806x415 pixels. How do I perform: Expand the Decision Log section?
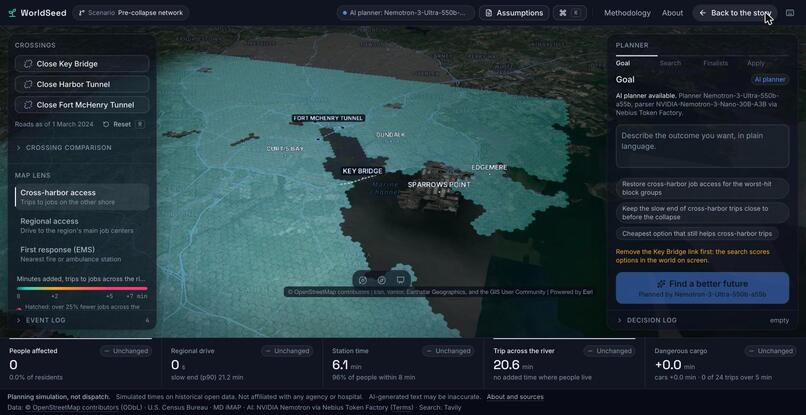click(x=702, y=320)
